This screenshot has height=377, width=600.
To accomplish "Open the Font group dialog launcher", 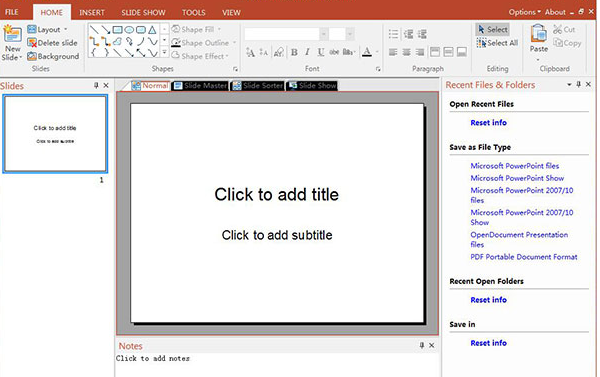I will click(378, 69).
